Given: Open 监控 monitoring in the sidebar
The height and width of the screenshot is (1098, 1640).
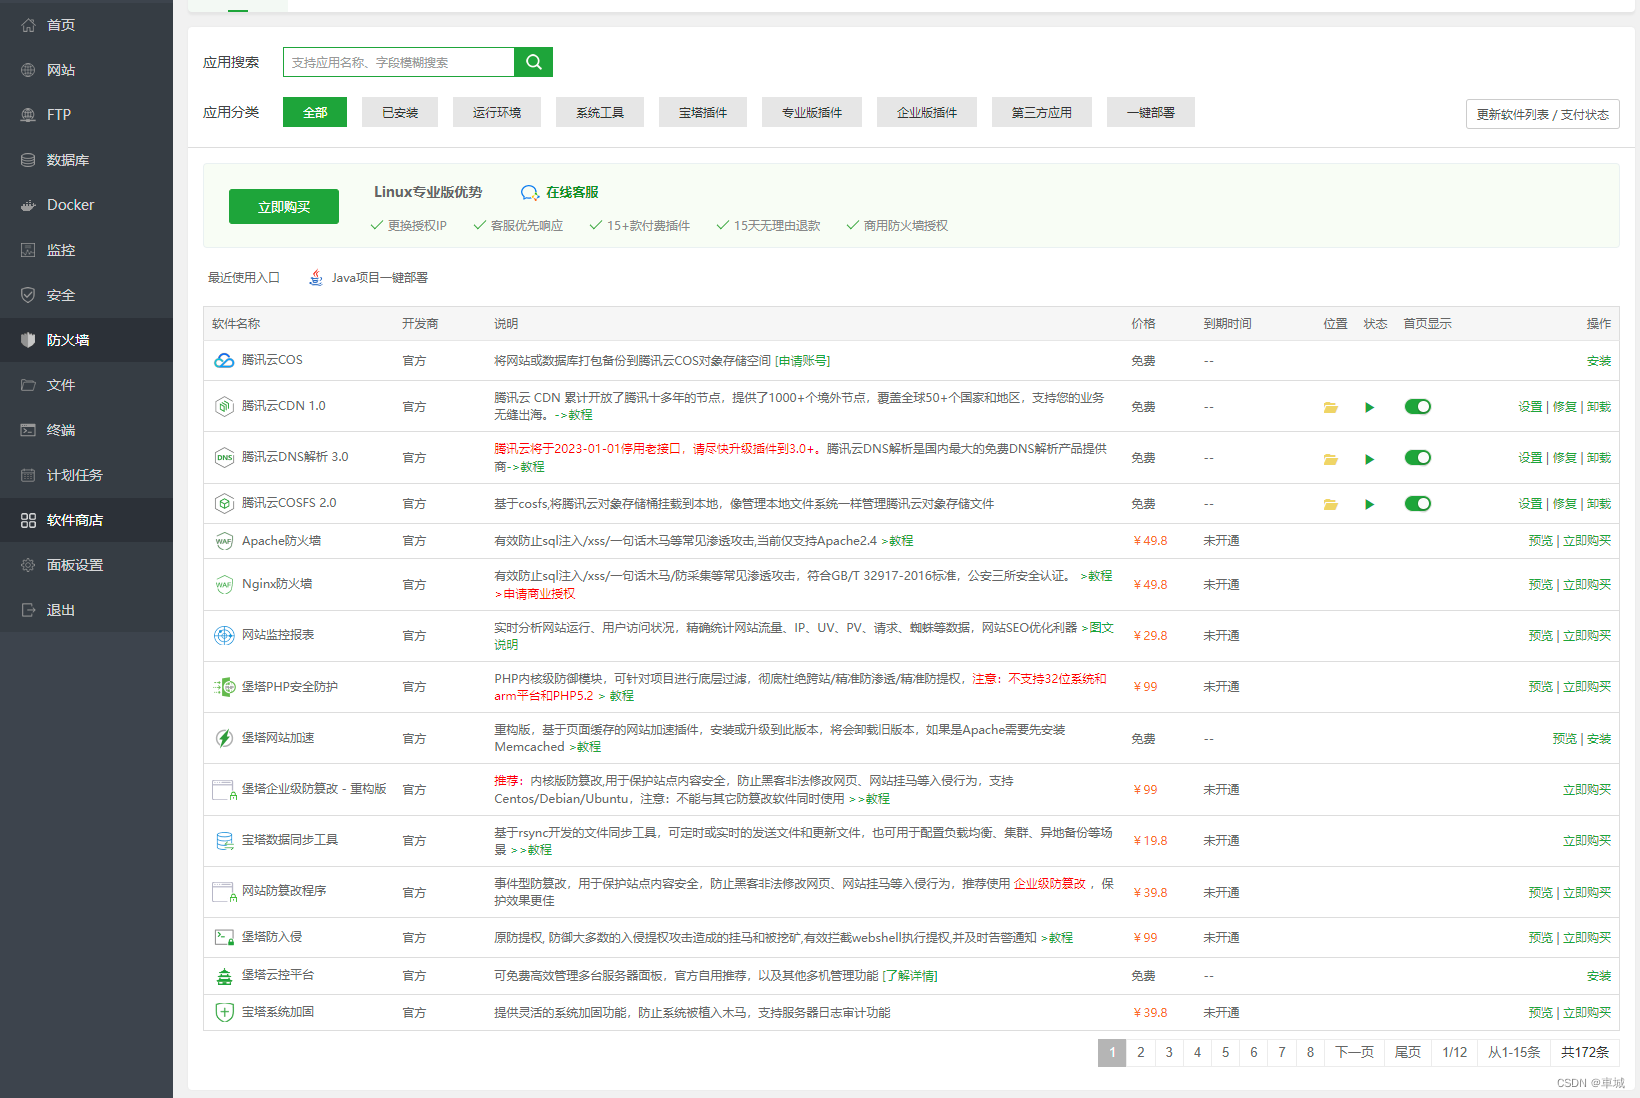Looking at the screenshot, I should (86, 250).
